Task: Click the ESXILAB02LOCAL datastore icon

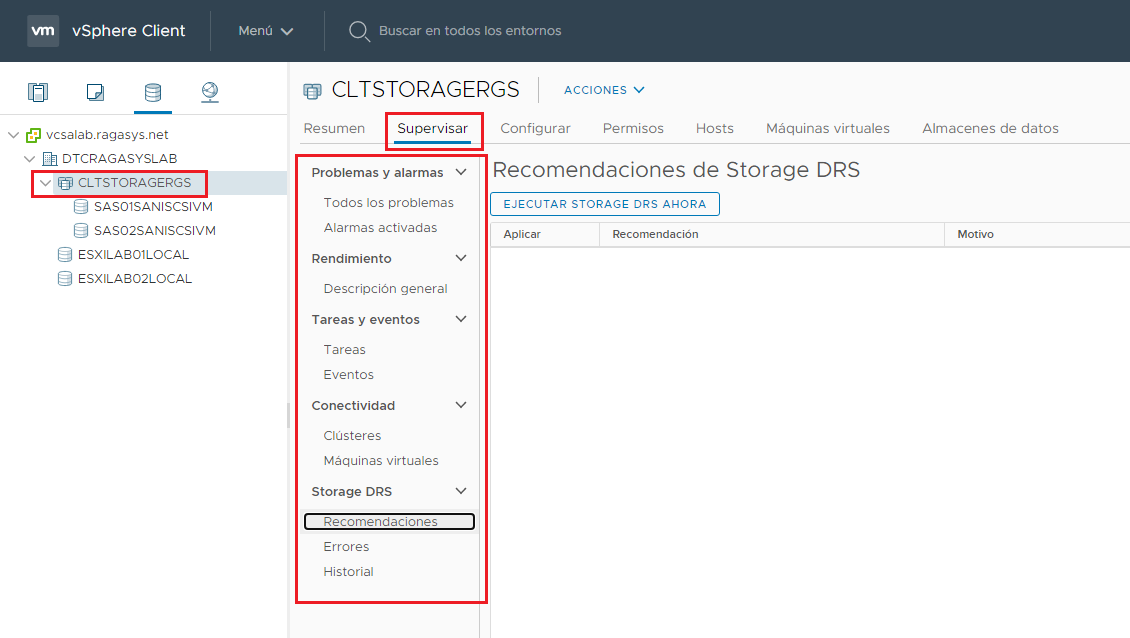Action: click(x=63, y=278)
